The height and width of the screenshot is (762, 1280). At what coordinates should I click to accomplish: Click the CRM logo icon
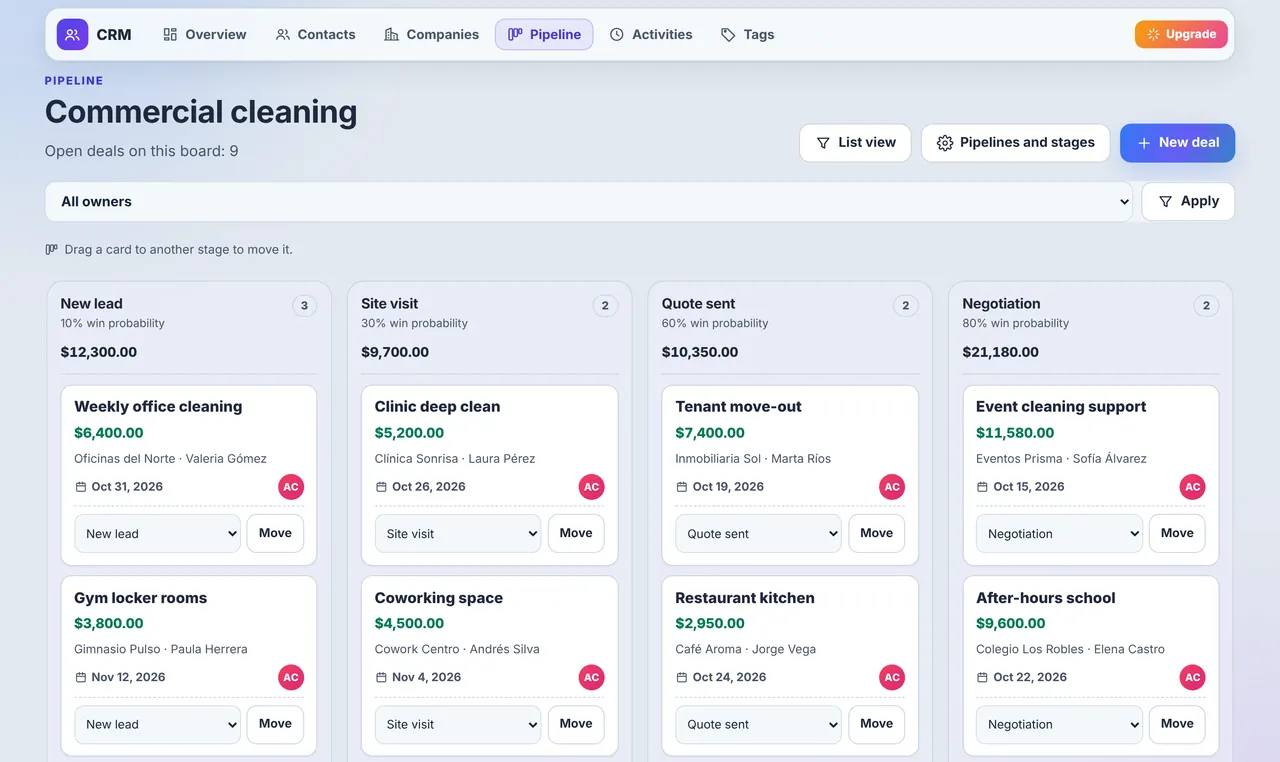click(x=72, y=34)
